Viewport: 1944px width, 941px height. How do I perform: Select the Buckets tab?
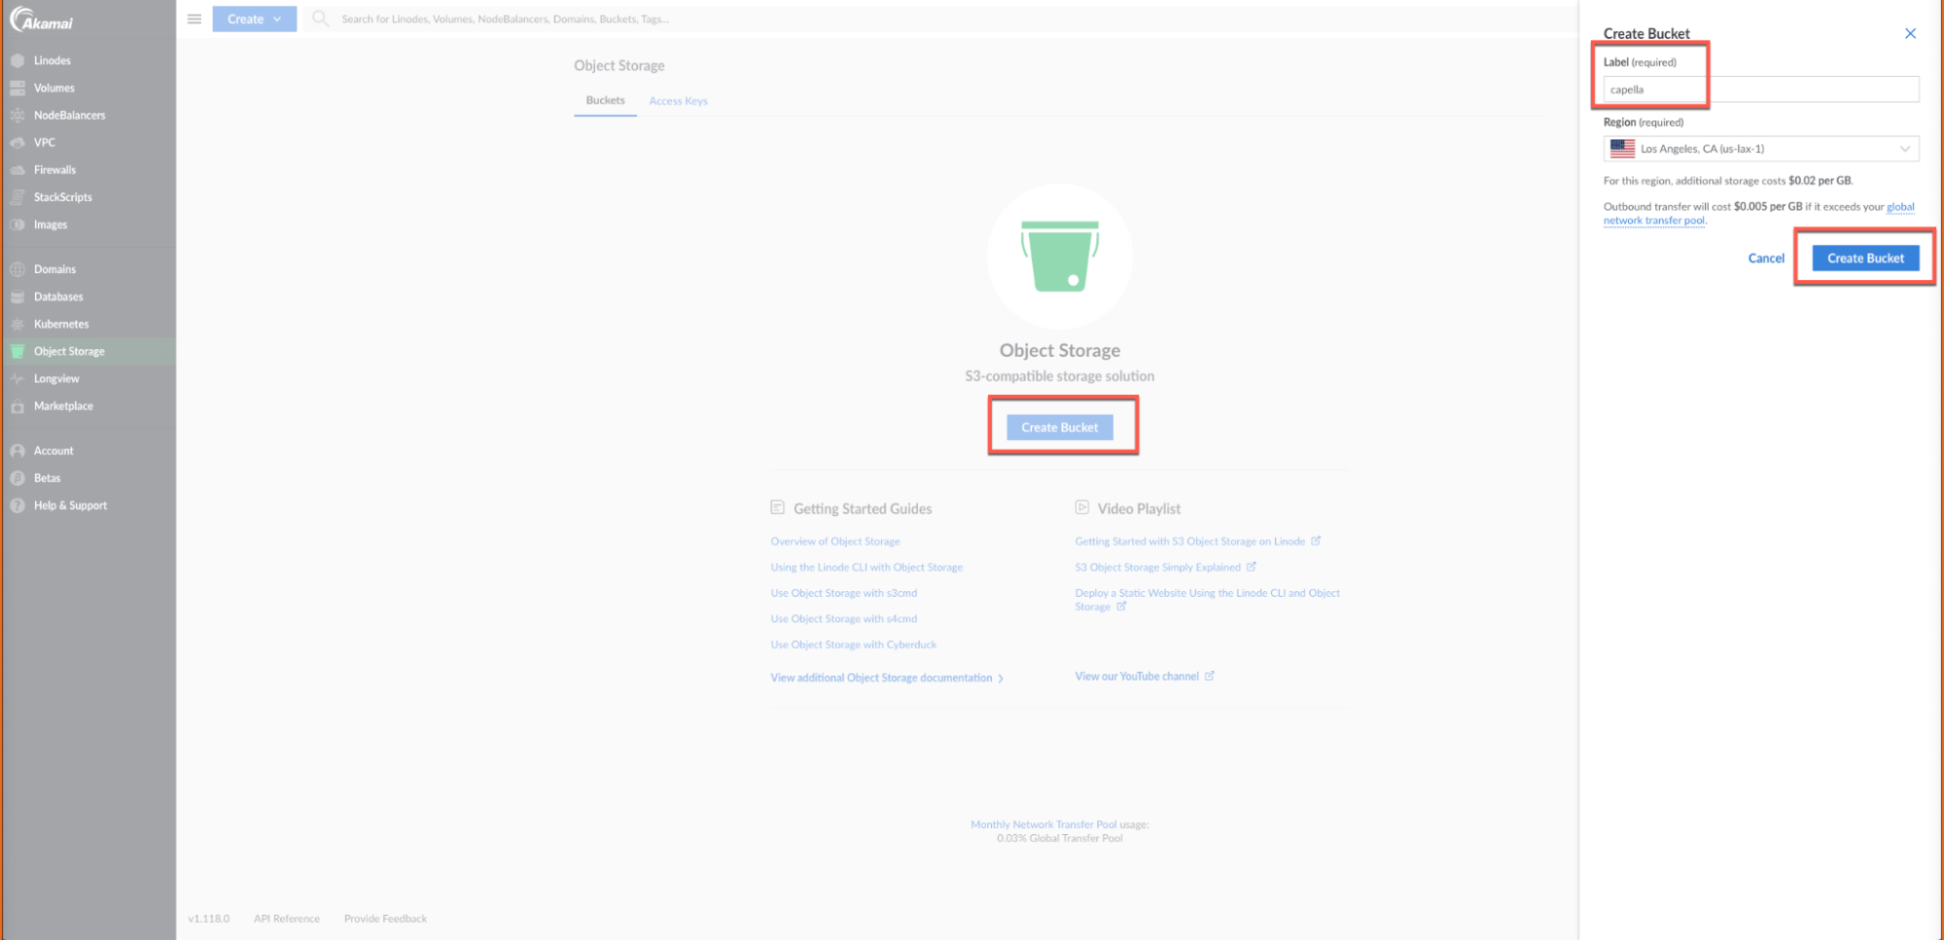click(x=605, y=101)
